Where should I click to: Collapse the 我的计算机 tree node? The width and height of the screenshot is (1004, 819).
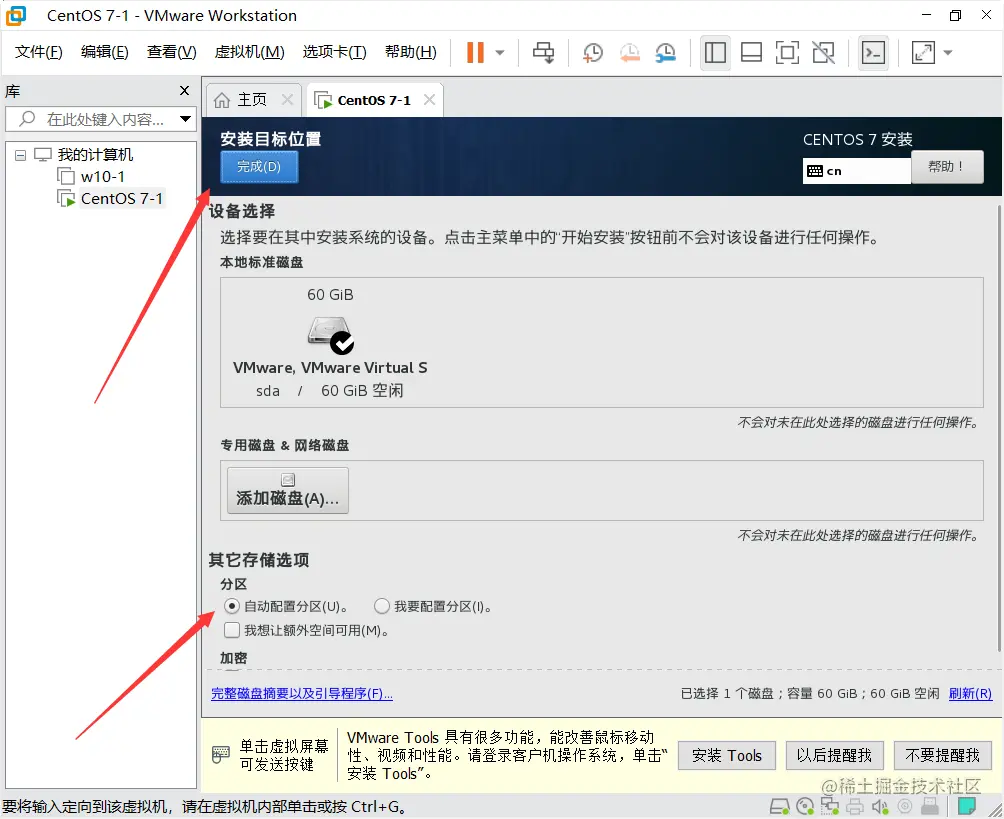tap(20, 155)
